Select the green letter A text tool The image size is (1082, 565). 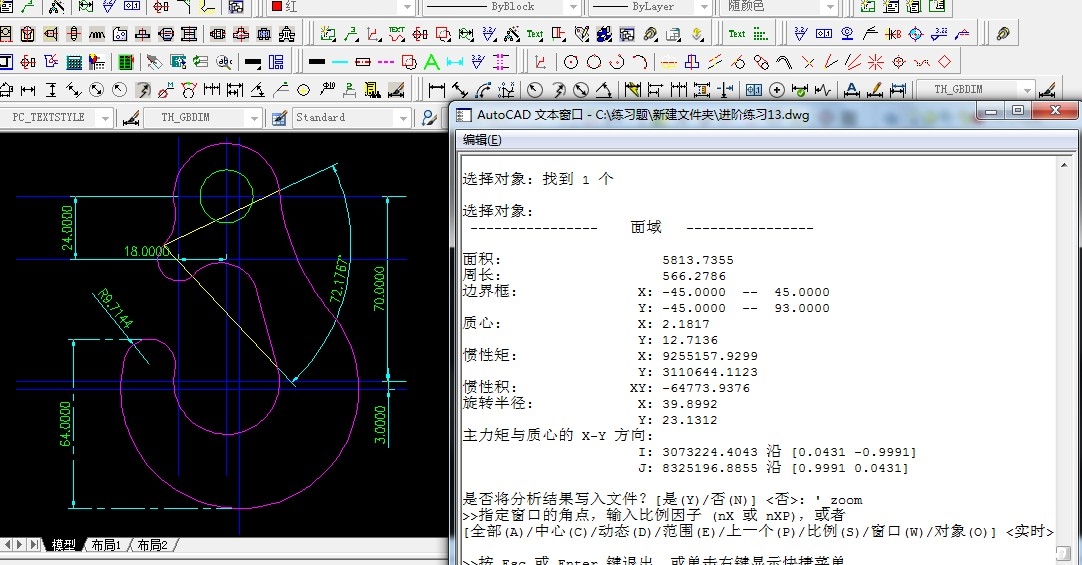(x=432, y=62)
